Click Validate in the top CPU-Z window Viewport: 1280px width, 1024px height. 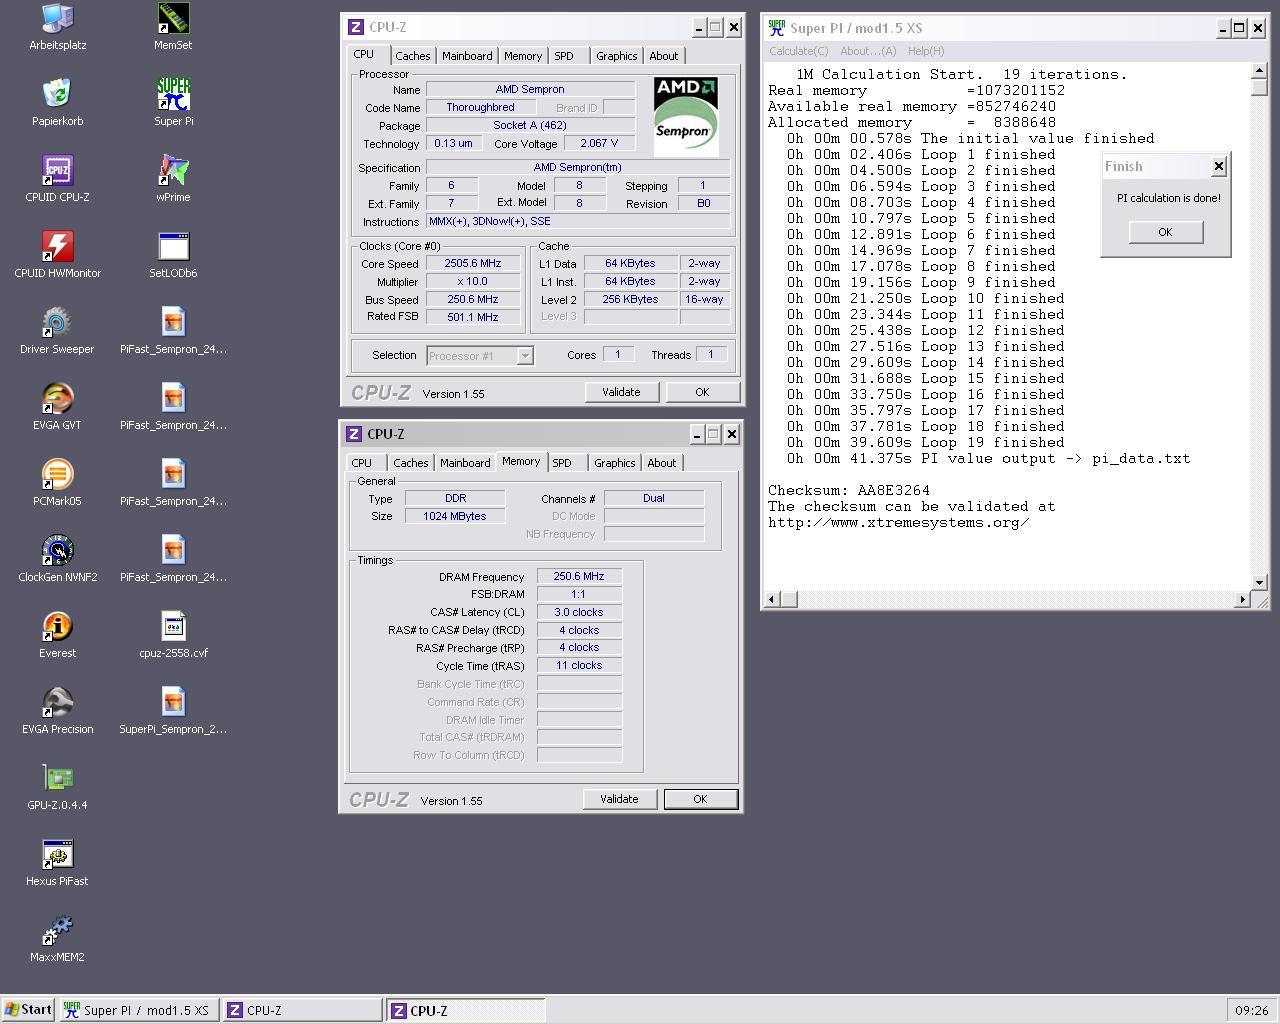pyautogui.click(x=621, y=392)
